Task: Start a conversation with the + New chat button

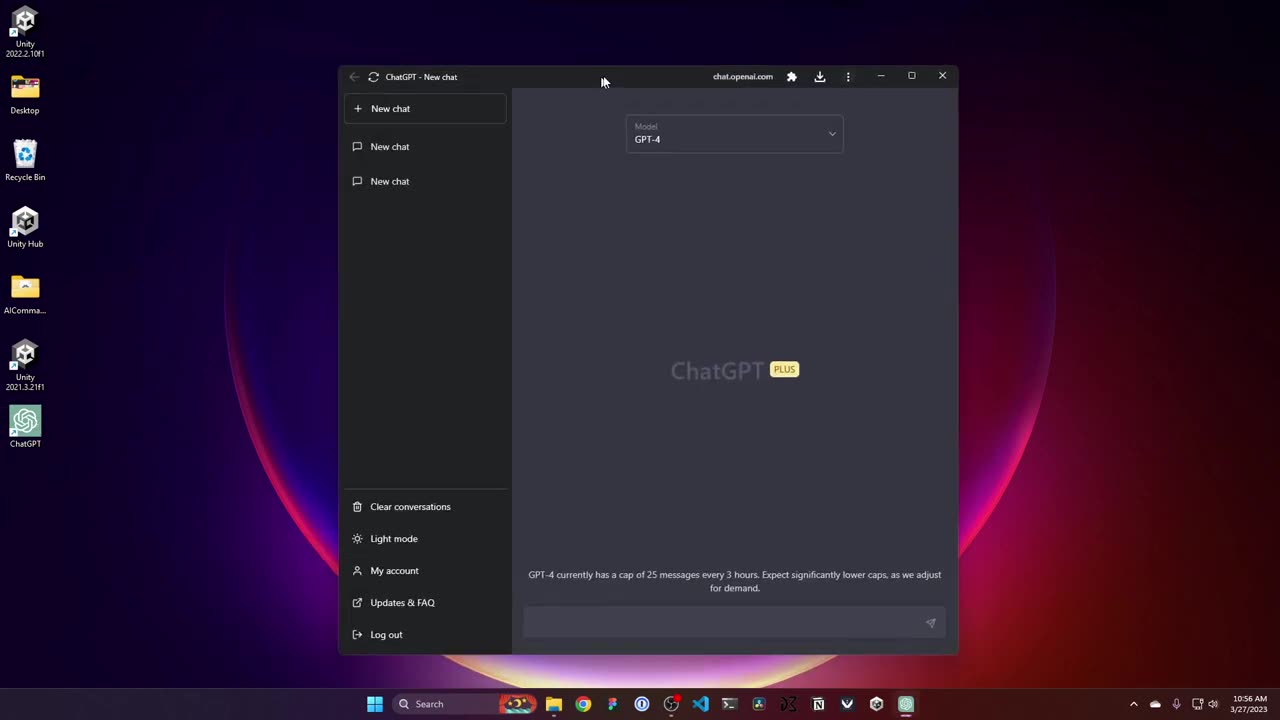Action: pos(425,108)
